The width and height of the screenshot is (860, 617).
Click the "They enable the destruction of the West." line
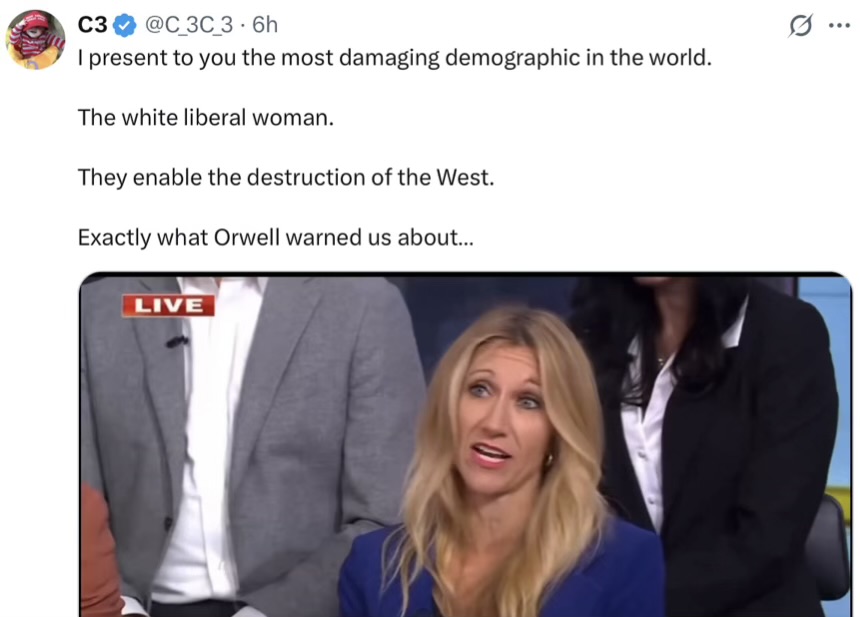coord(286,177)
